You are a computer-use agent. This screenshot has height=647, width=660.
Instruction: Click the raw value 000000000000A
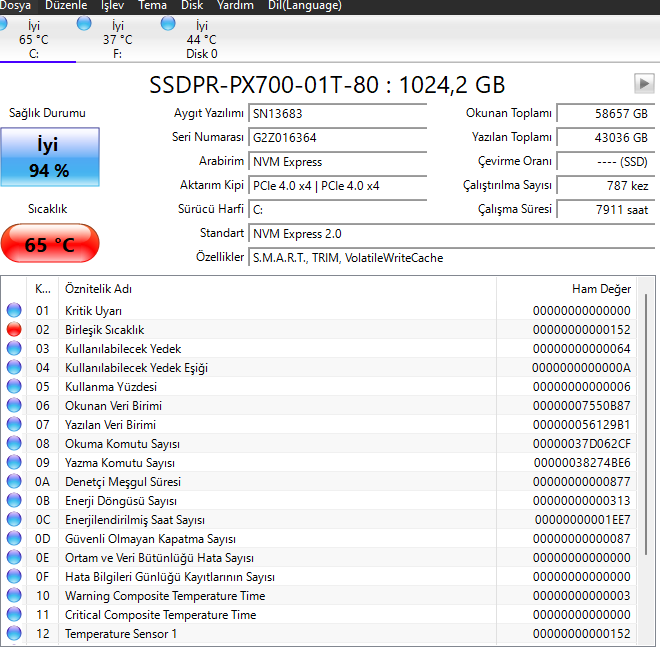581,368
